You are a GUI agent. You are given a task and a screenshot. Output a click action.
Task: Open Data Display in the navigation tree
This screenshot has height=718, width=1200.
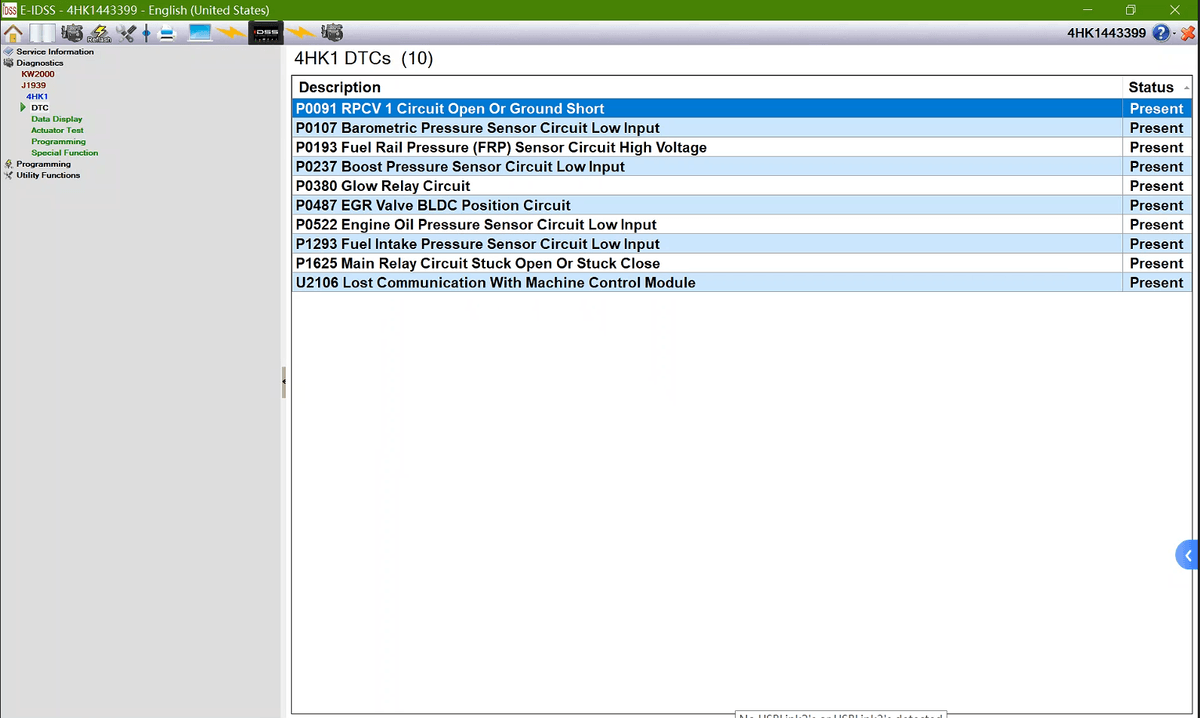point(56,119)
